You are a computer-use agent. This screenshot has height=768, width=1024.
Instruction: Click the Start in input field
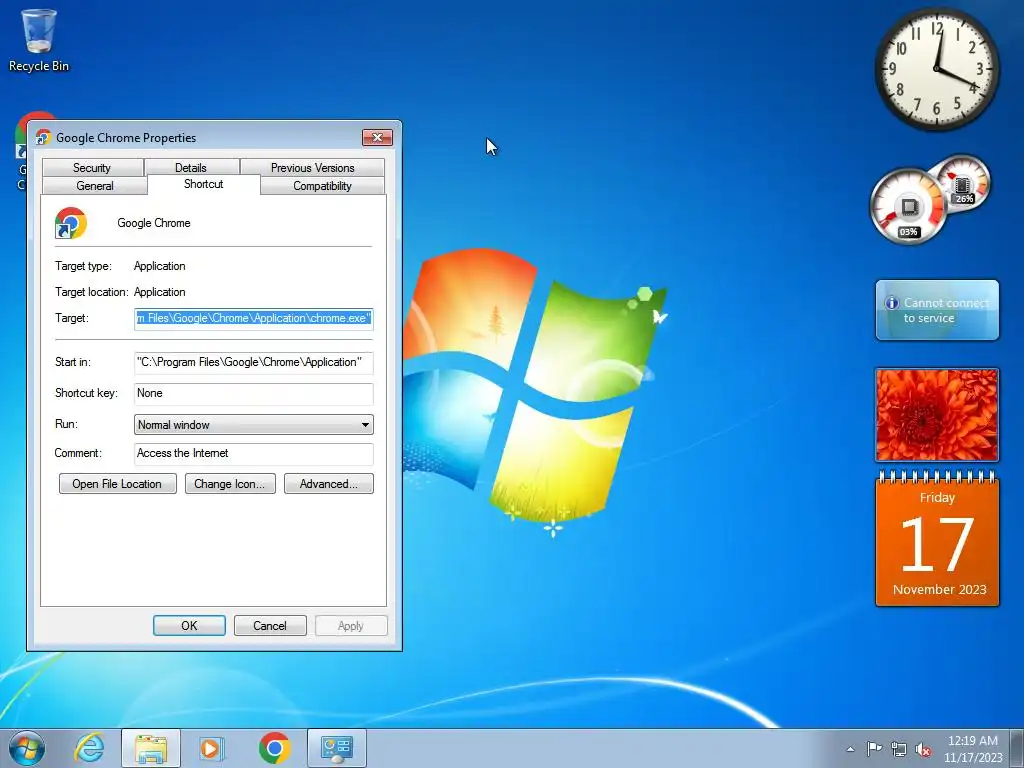(x=253, y=362)
